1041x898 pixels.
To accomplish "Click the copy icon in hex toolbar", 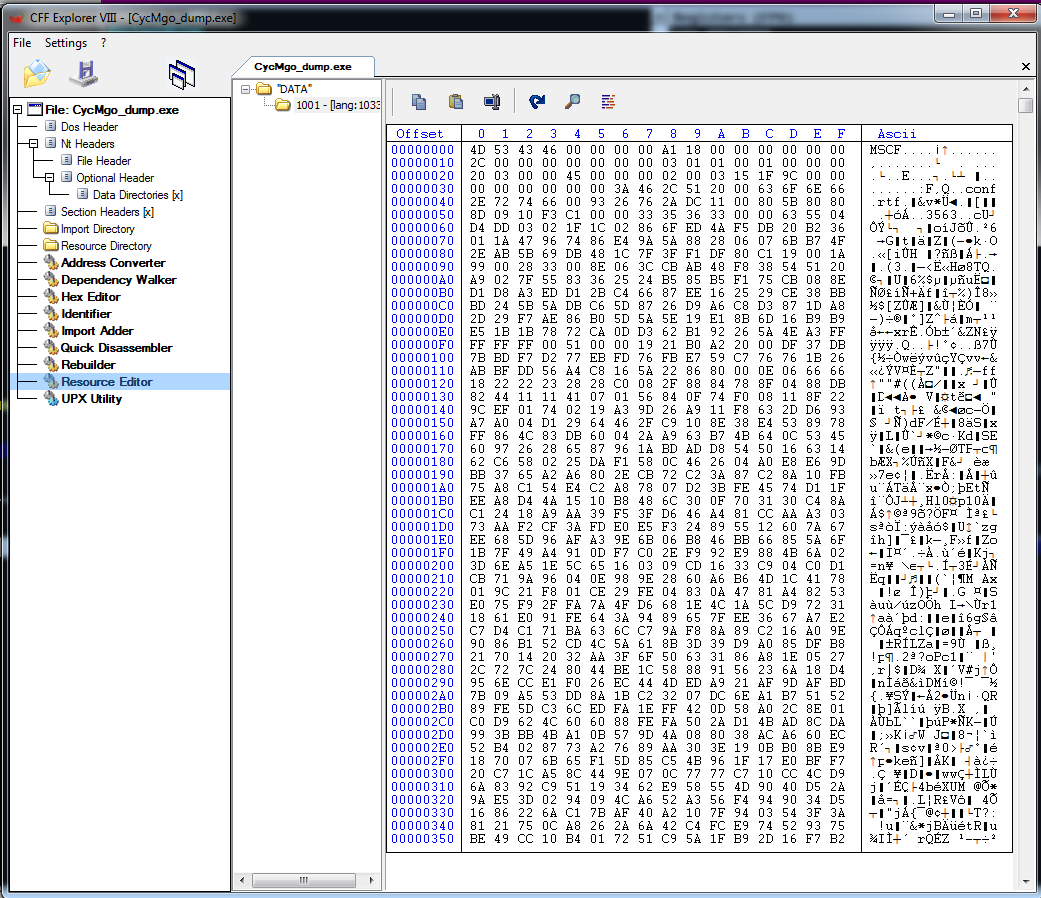I will pyautogui.click(x=418, y=102).
